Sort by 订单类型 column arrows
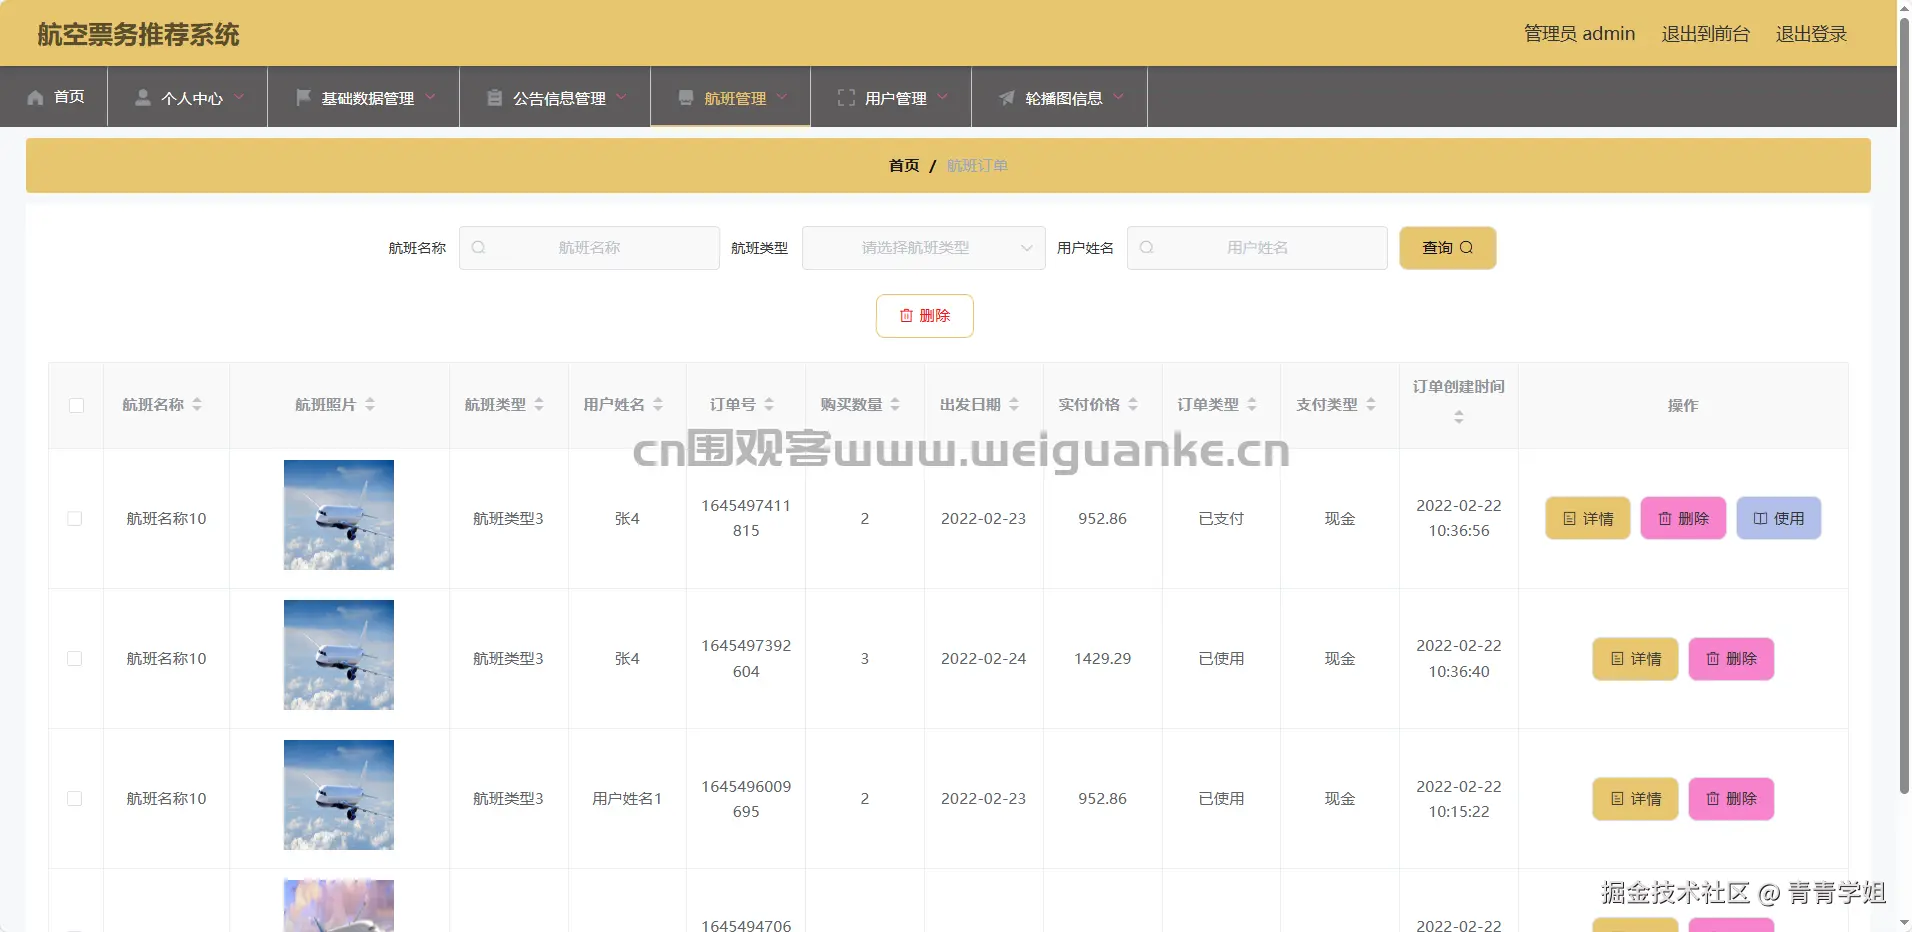This screenshot has height=932, width=1912. pyautogui.click(x=1252, y=405)
